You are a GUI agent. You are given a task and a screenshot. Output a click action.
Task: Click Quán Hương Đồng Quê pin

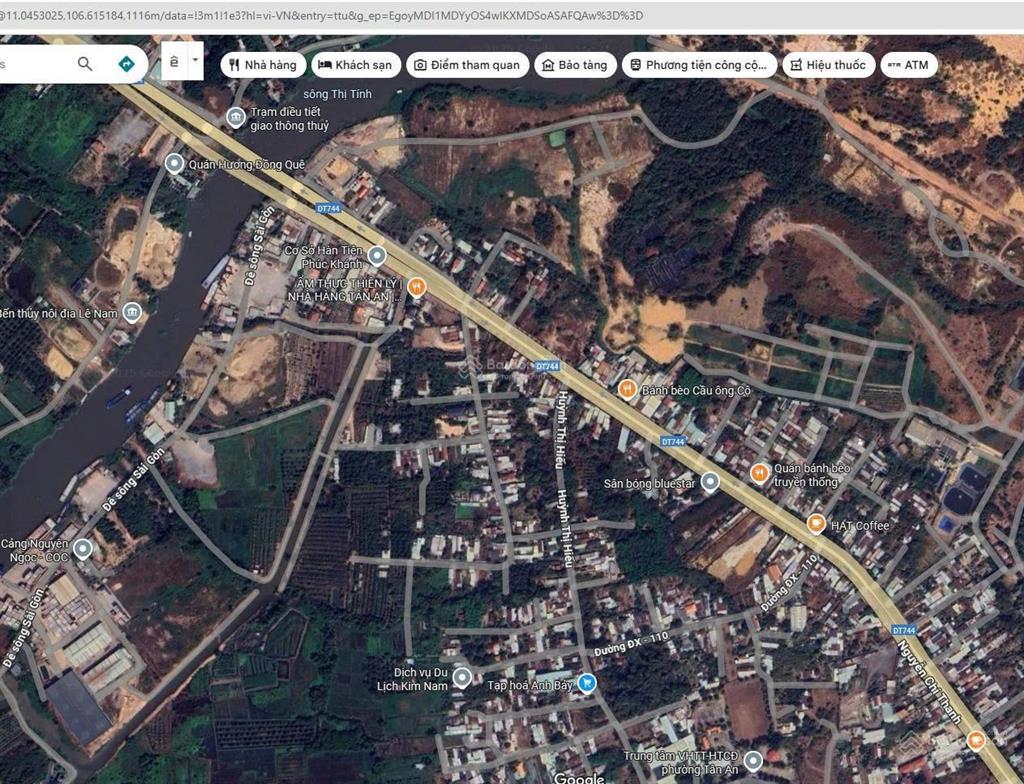click(x=174, y=163)
